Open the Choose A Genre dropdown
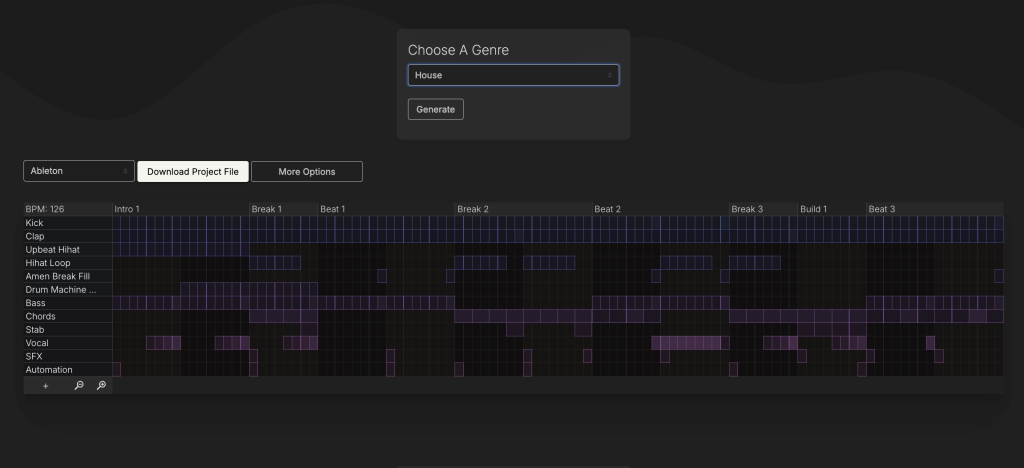The width and height of the screenshot is (1024, 468). [513, 75]
